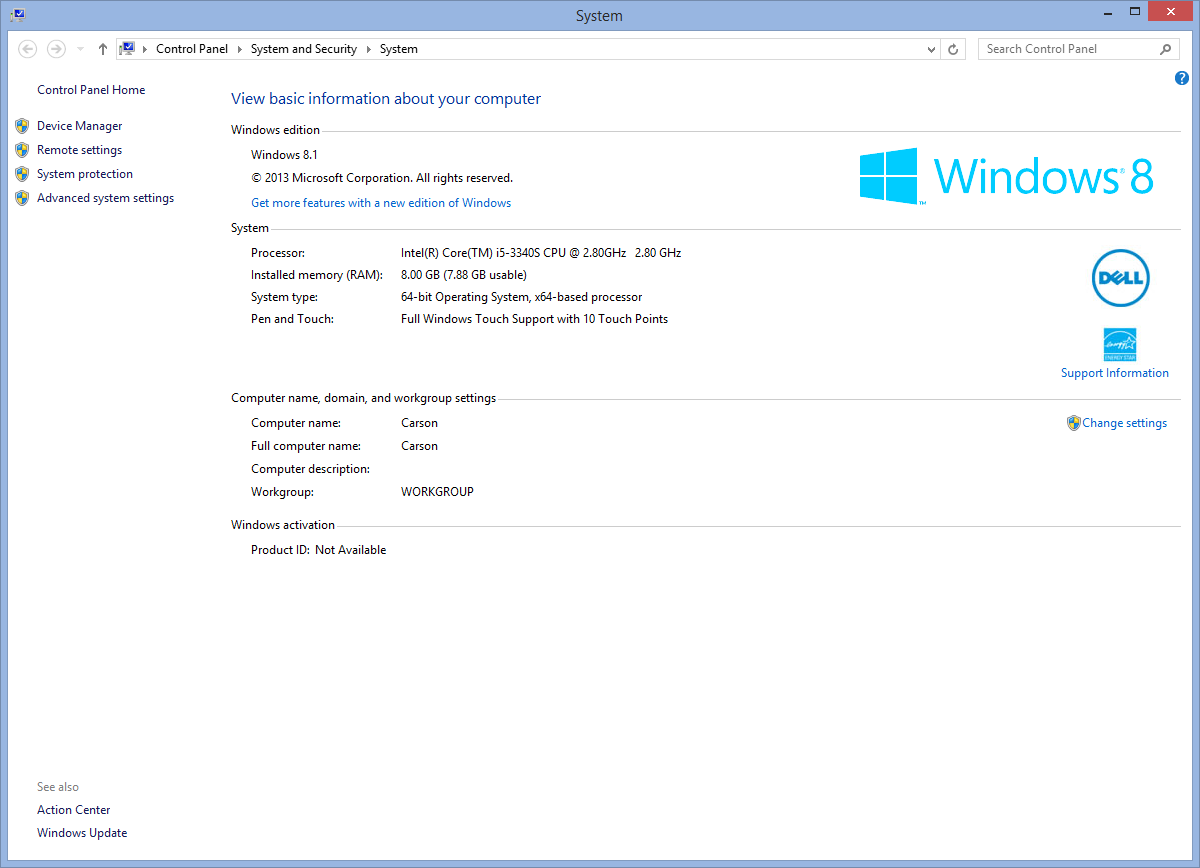Viewport: 1200px width, 868px height.
Task: Open Support Information link
Action: click(1115, 373)
